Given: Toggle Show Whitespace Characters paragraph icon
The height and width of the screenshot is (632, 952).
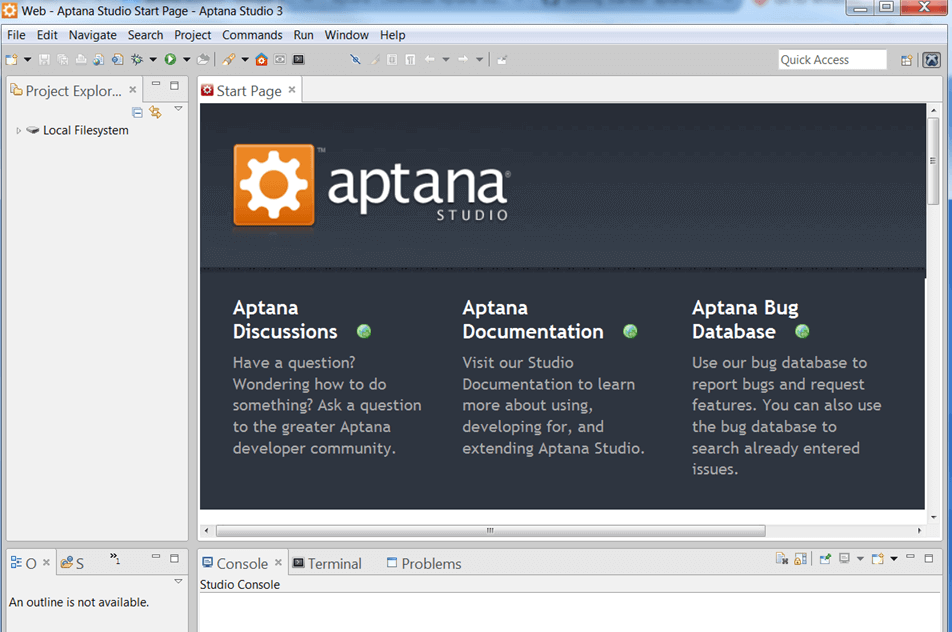Looking at the screenshot, I should tap(410, 60).
